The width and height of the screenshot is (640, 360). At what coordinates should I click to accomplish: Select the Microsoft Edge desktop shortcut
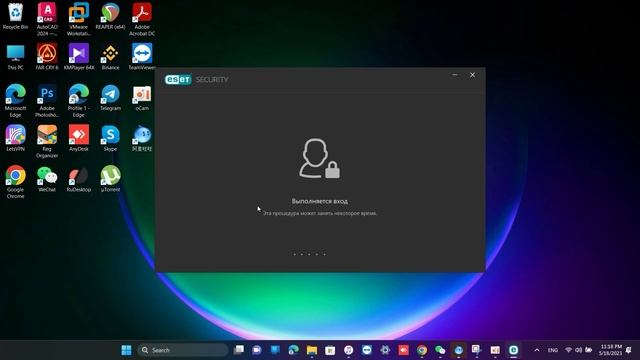click(x=16, y=100)
